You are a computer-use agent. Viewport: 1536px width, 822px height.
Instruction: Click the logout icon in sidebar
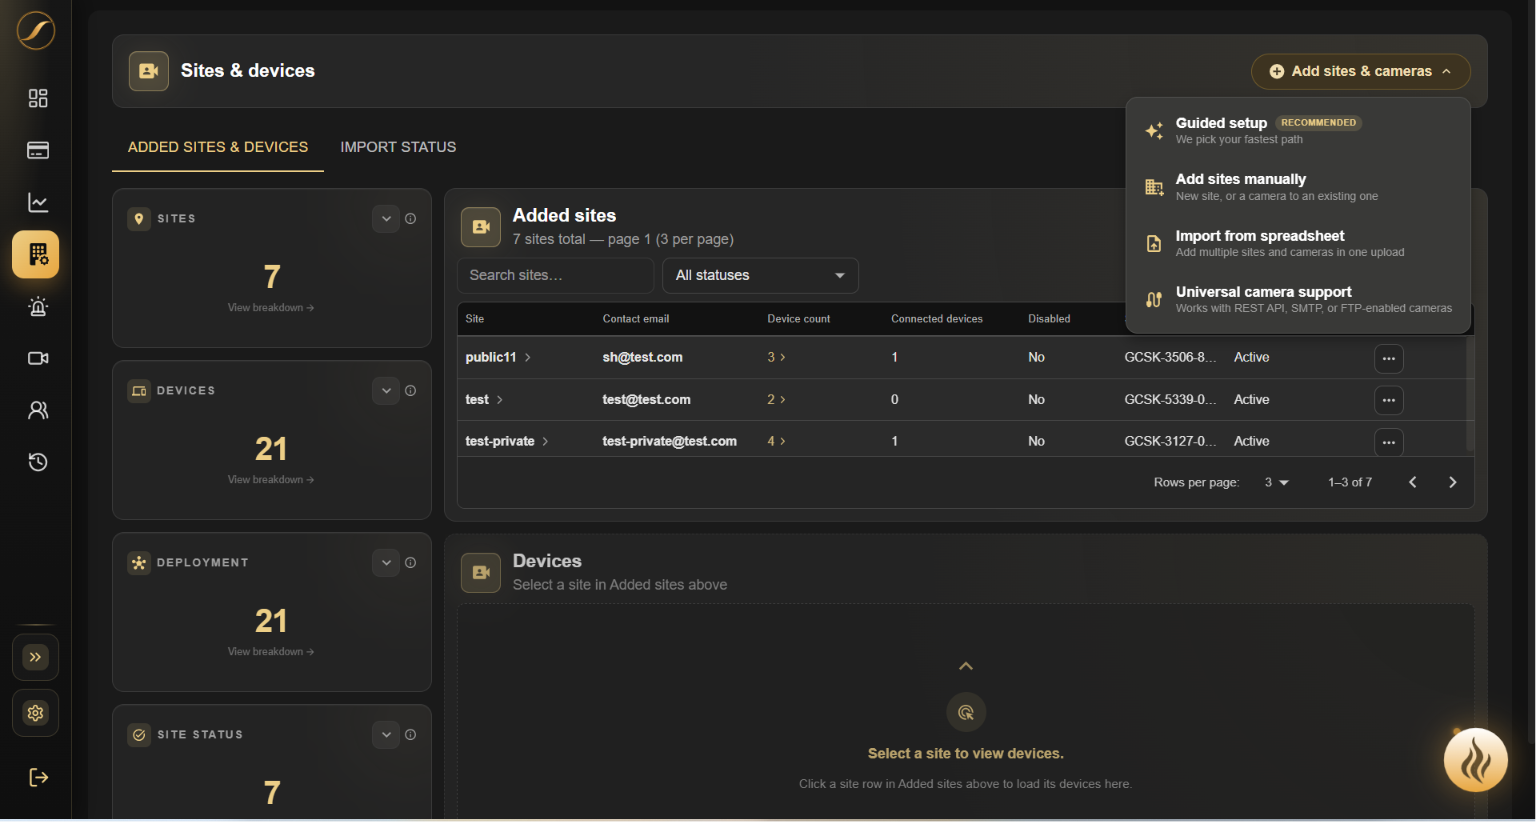point(38,777)
